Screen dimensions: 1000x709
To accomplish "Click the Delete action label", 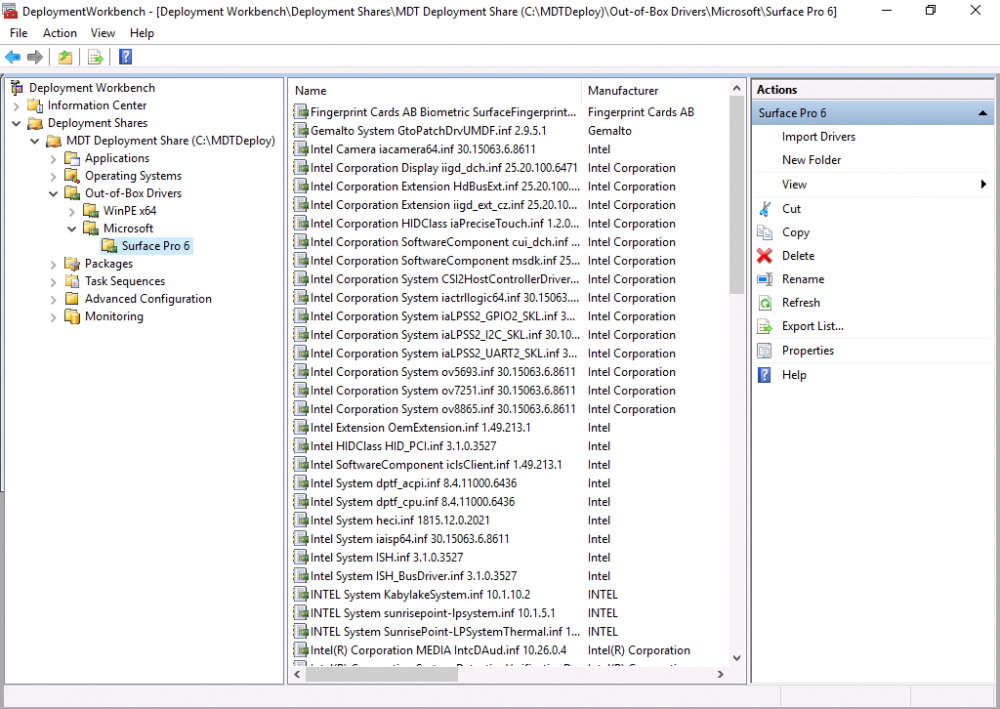I will click(x=798, y=256).
